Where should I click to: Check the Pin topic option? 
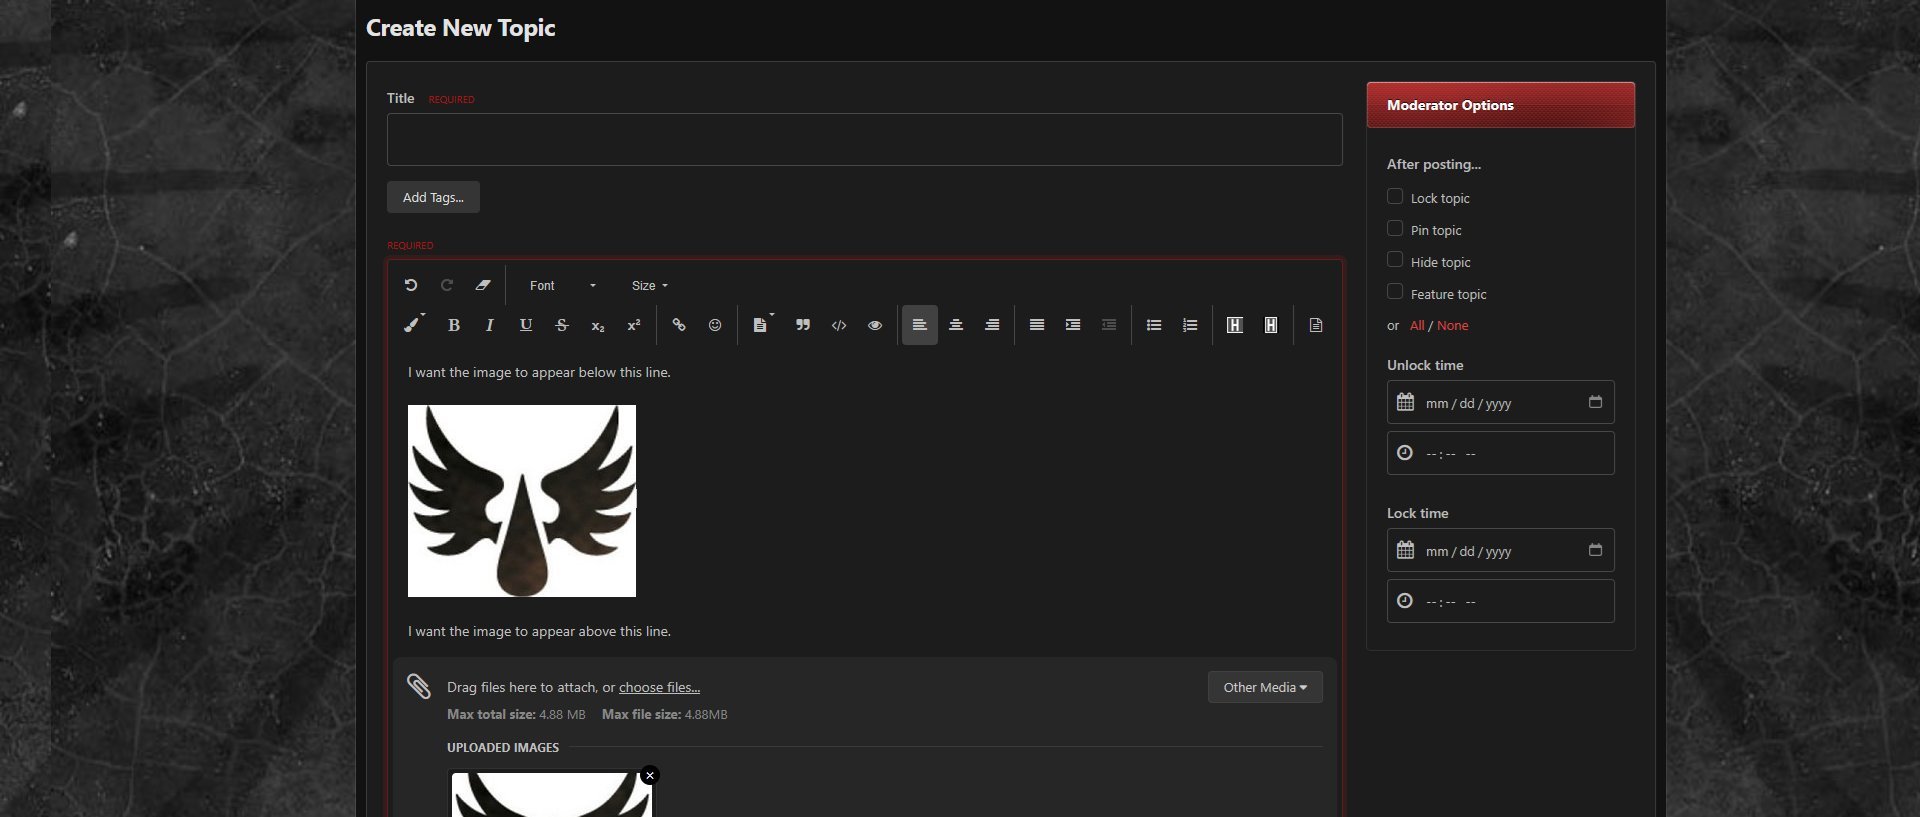[x=1395, y=229]
